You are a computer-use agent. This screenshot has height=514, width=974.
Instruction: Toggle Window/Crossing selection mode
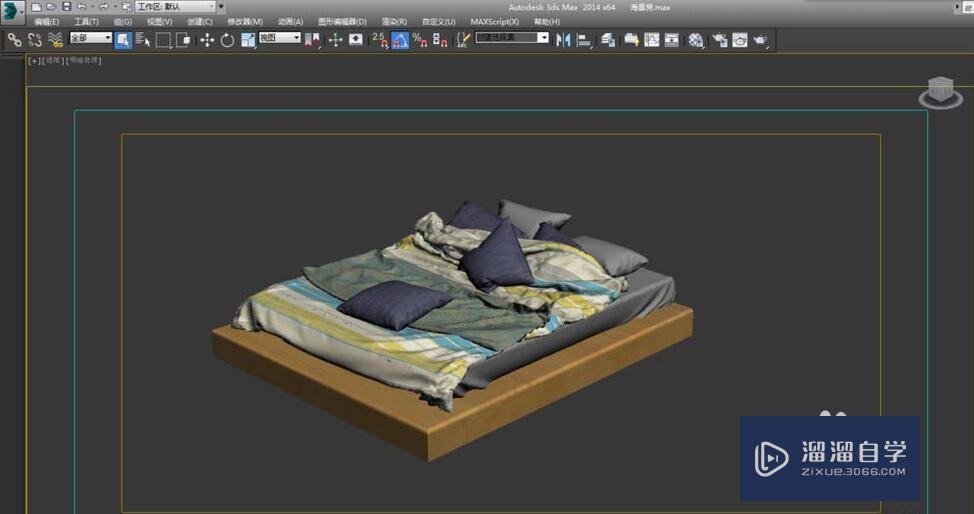[183, 40]
